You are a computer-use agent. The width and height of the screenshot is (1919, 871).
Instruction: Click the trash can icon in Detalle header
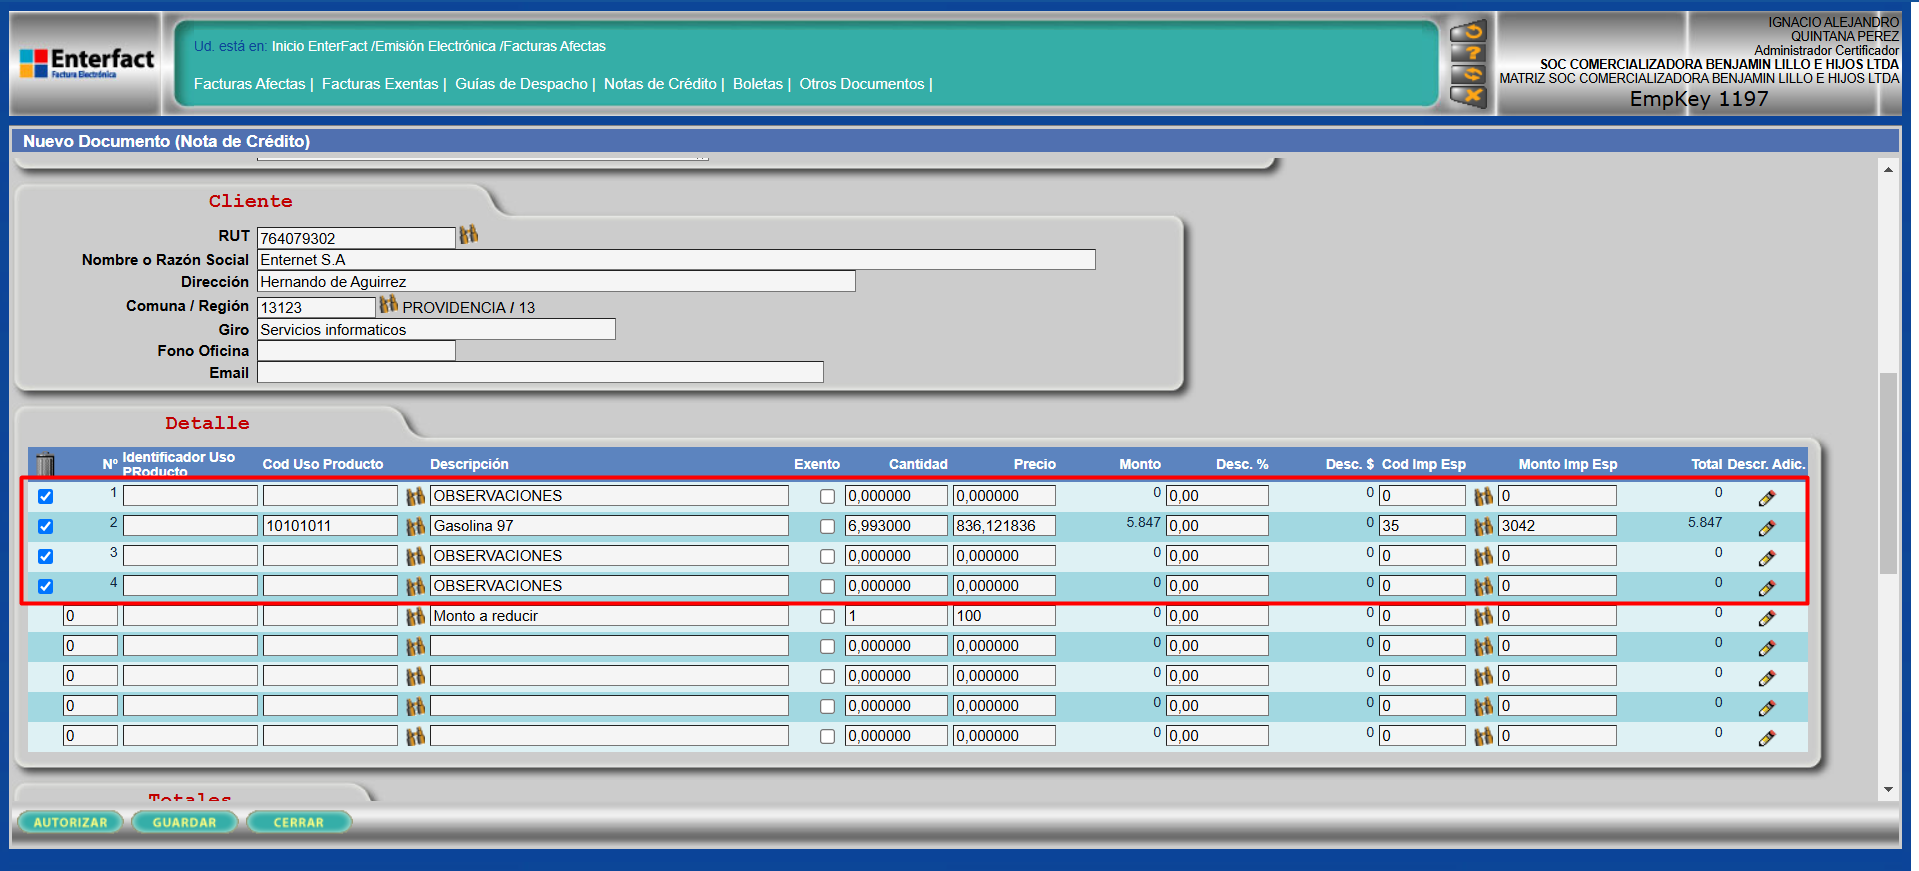coord(45,464)
